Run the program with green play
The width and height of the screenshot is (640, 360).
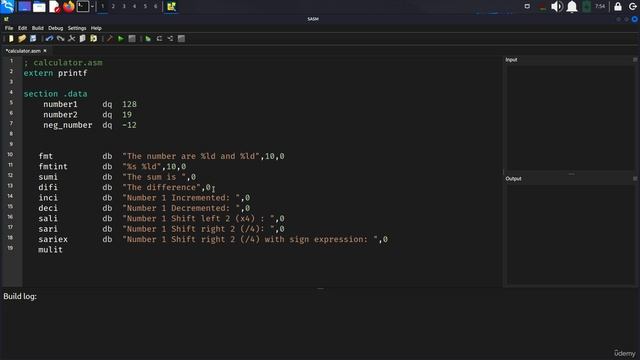[x=121, y=38]
